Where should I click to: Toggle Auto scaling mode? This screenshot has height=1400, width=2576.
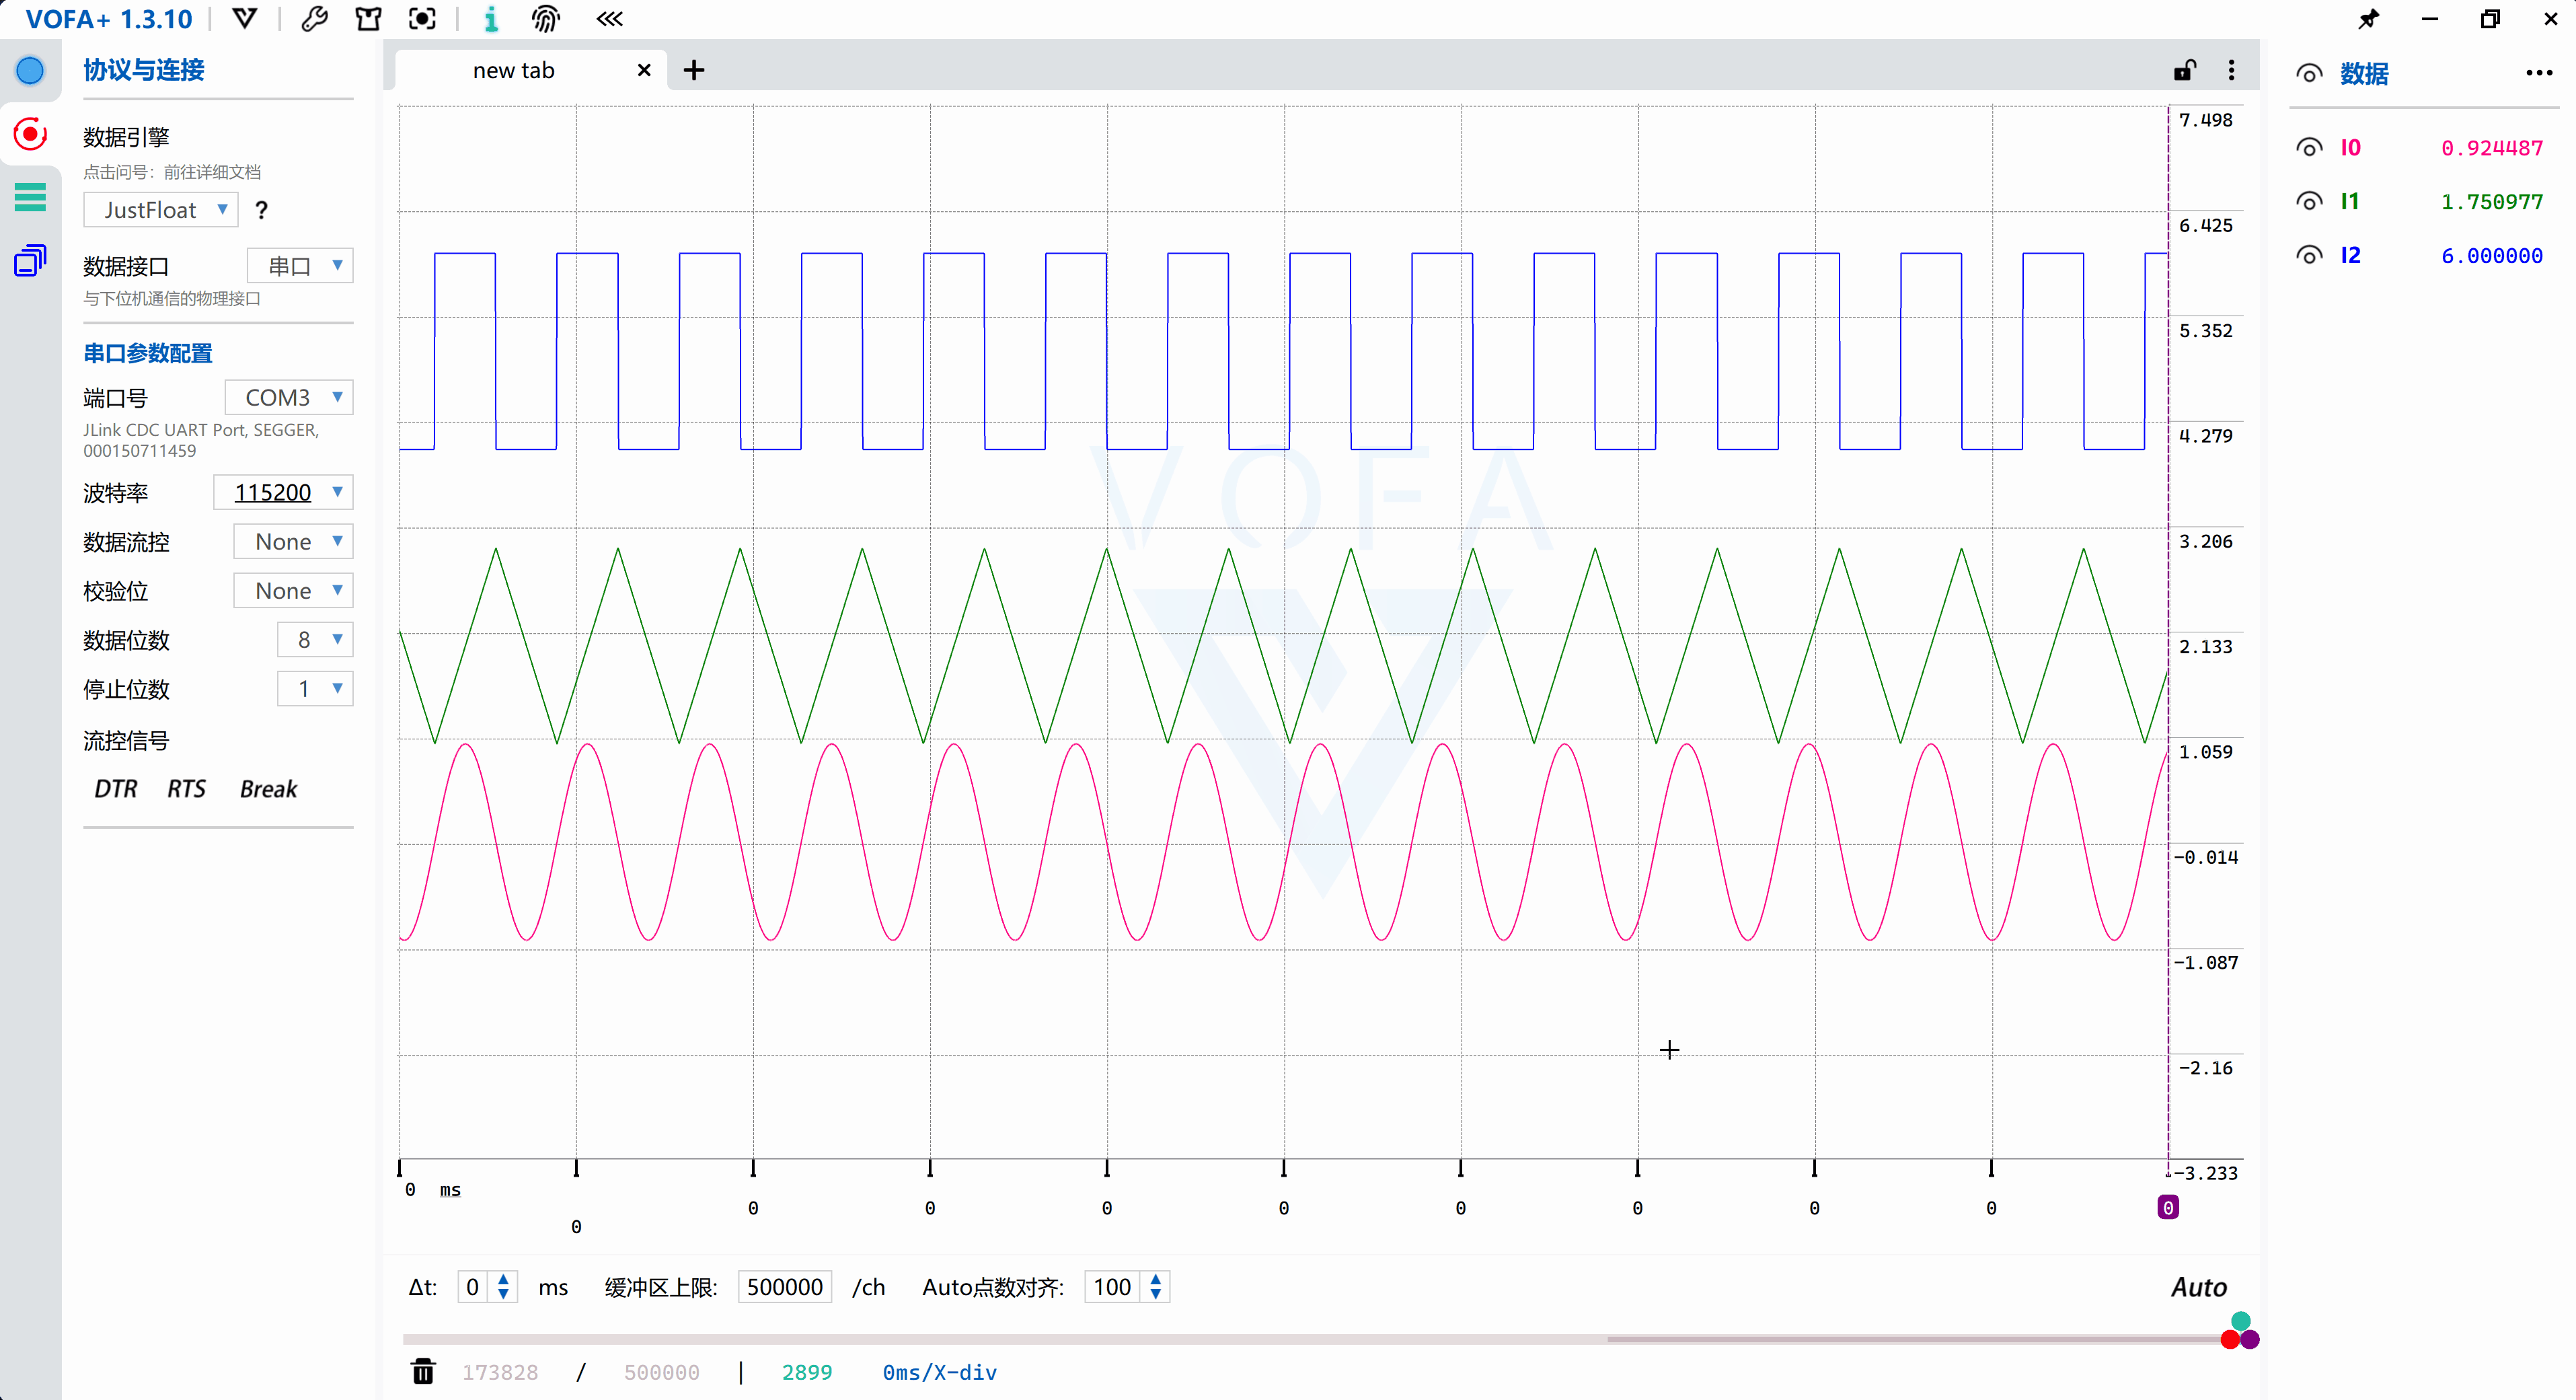pyautogui.click(x=2198, y=1287)
